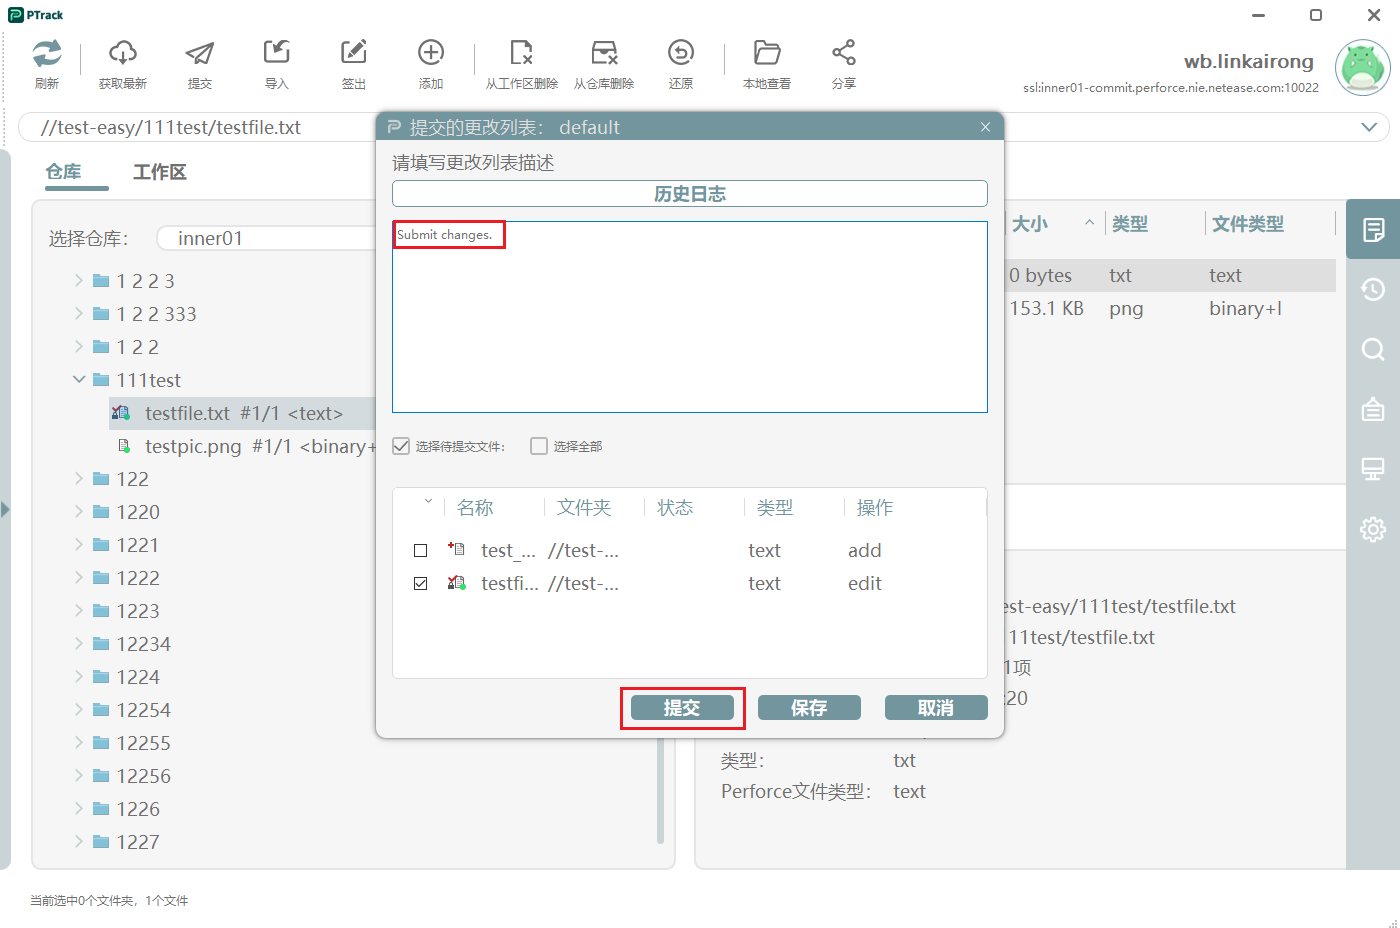Switch to the 仓库 tab

tap(63, 171)
